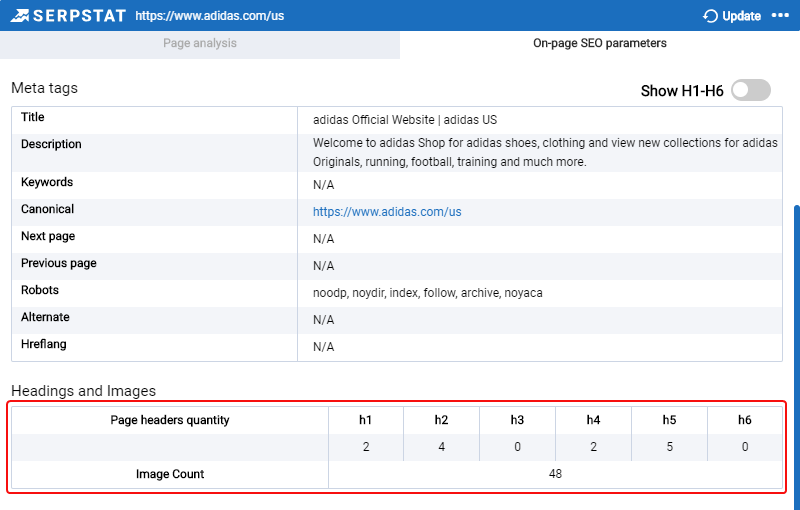Click the Update button label
The width and height of the screenshot is (800, 510).
741,16
